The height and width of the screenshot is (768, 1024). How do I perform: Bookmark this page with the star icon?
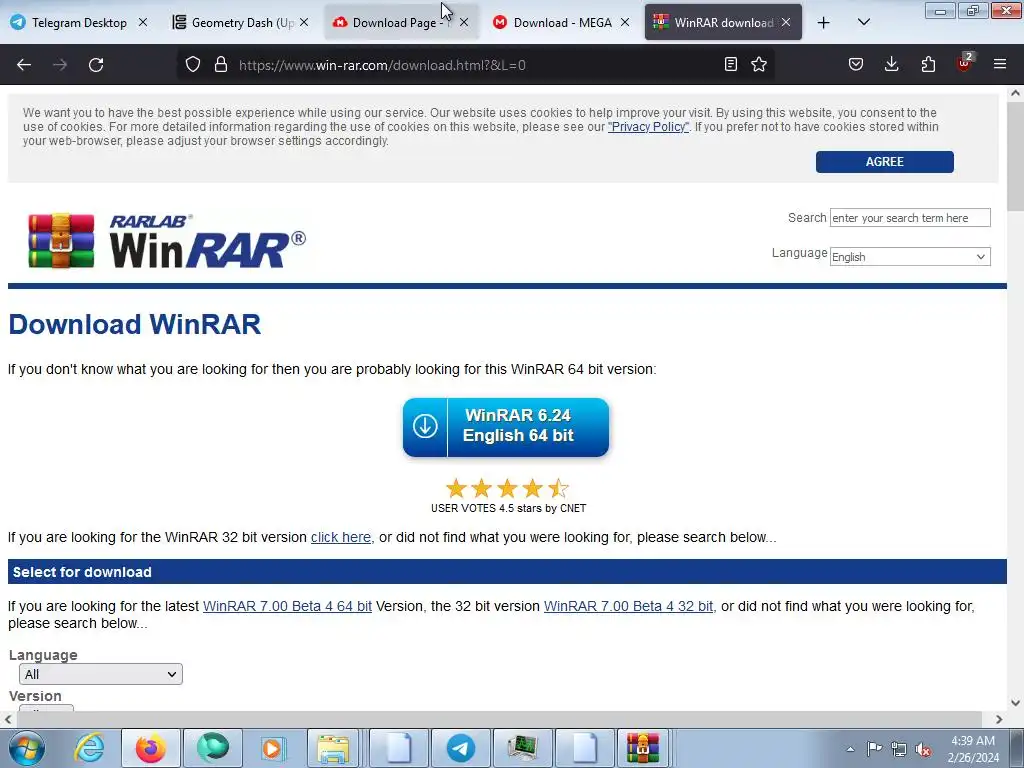point(759,65)
